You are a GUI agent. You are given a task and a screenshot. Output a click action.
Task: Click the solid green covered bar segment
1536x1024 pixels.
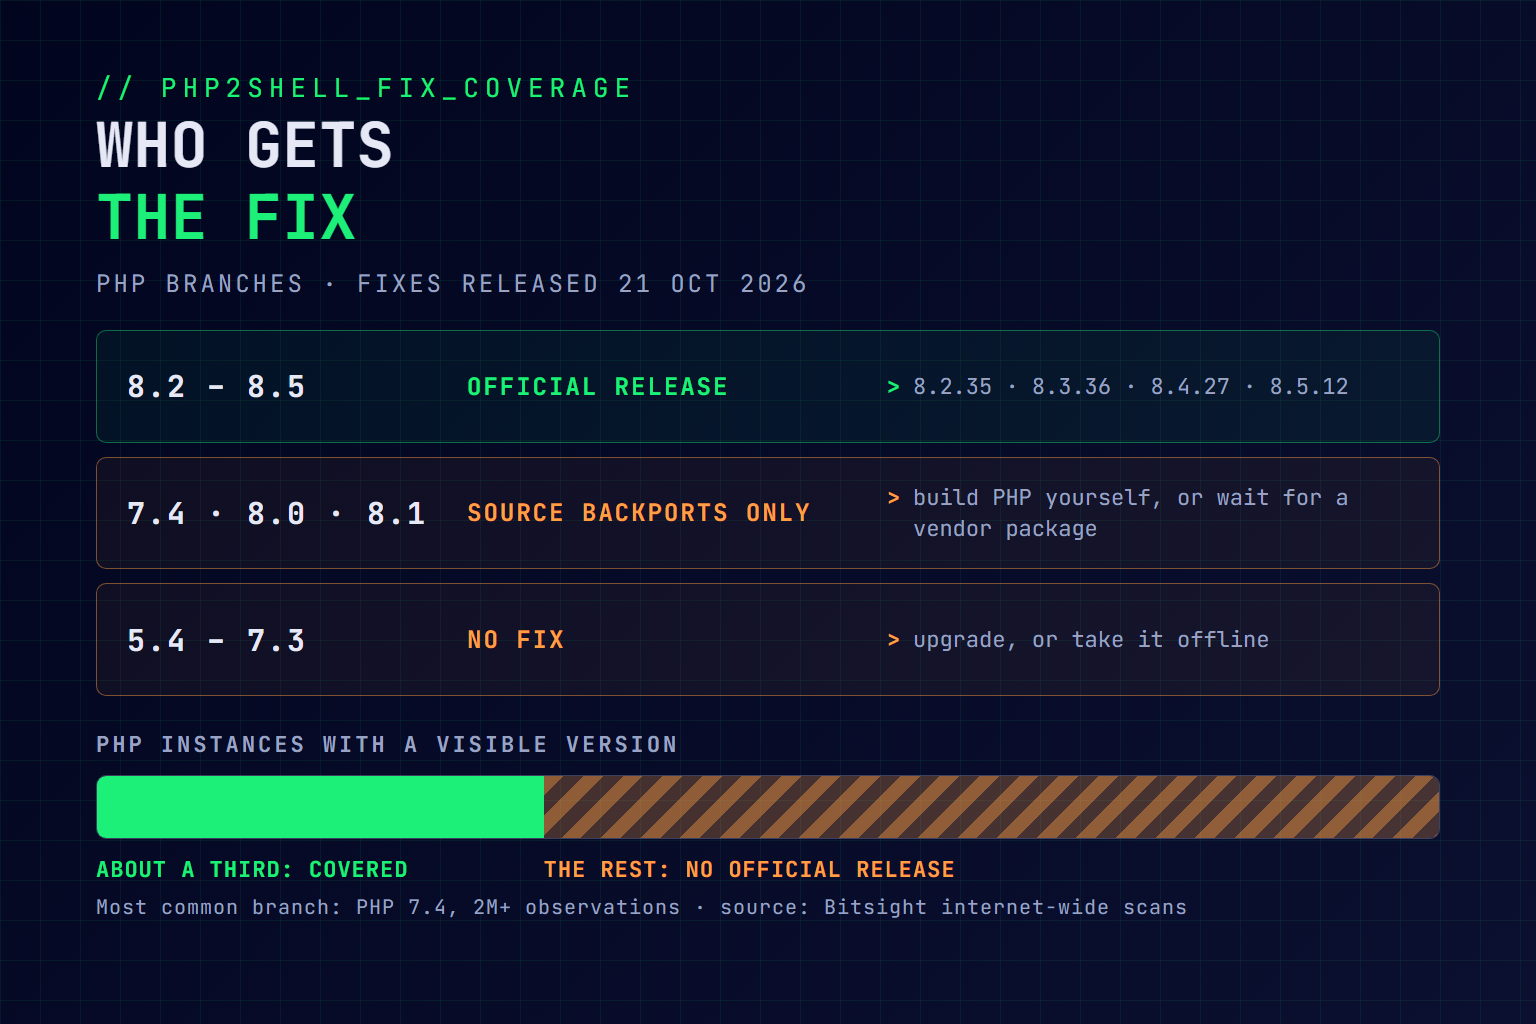(x=320, y=807)
